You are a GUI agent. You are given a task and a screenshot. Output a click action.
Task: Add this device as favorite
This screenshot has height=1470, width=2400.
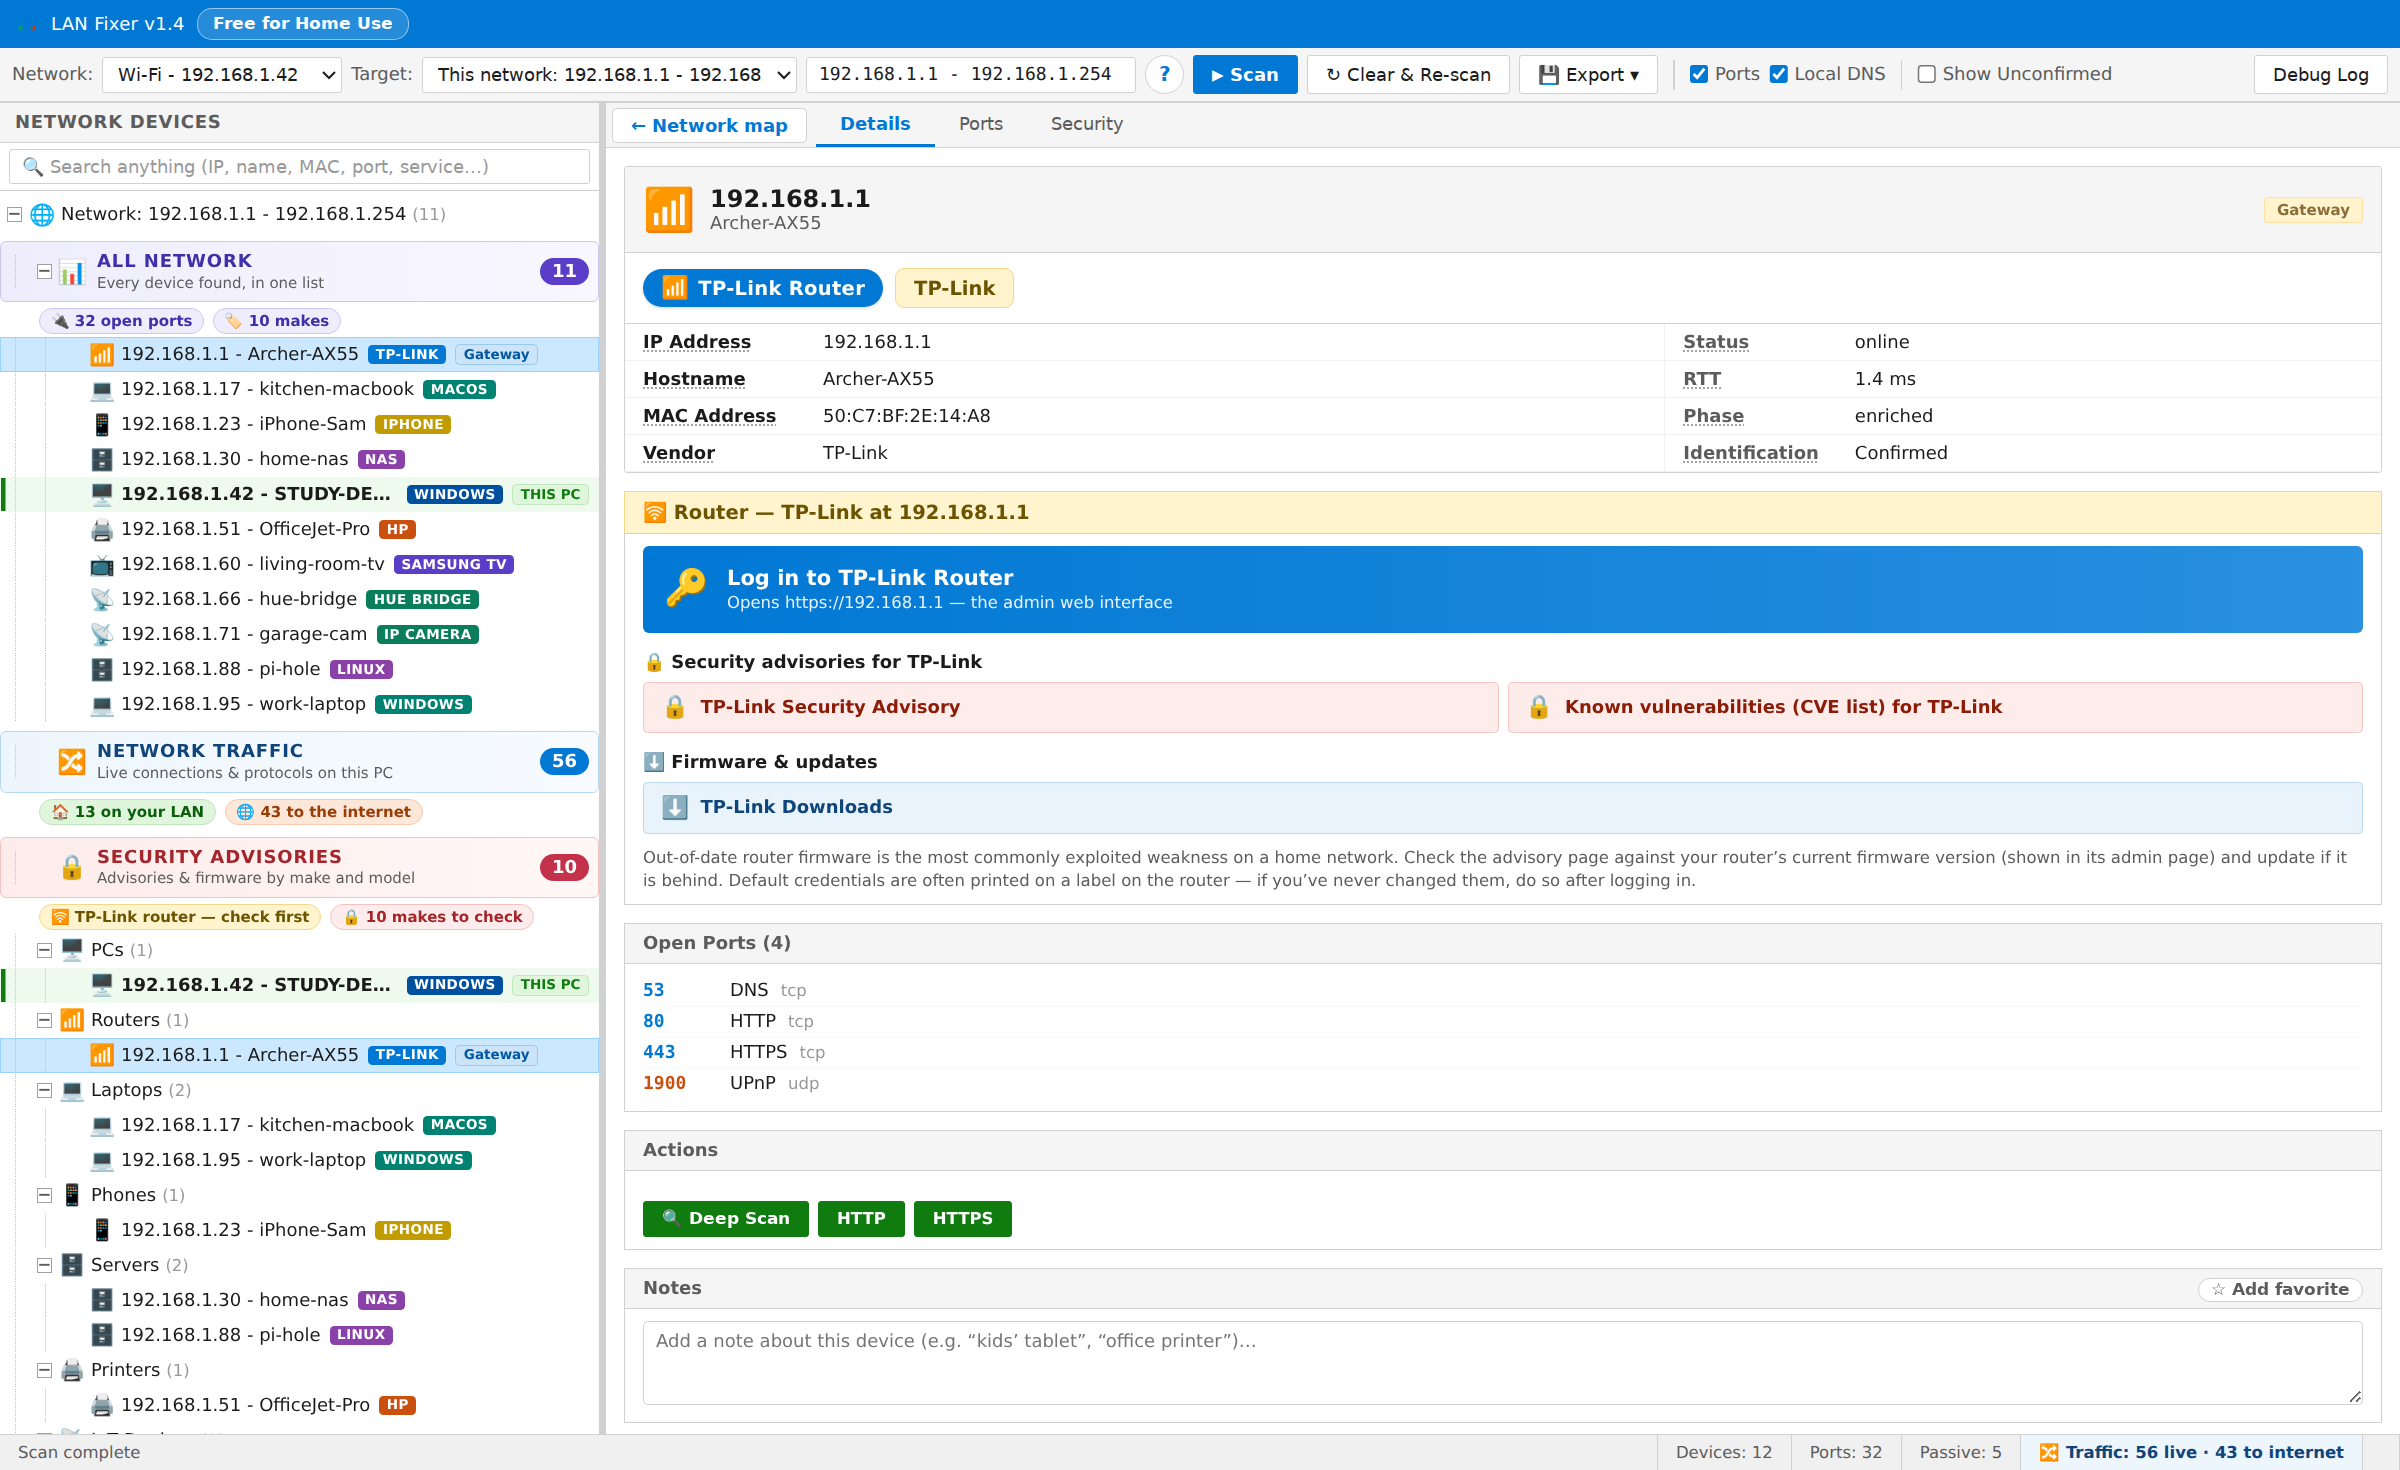coord(2280,1290)
